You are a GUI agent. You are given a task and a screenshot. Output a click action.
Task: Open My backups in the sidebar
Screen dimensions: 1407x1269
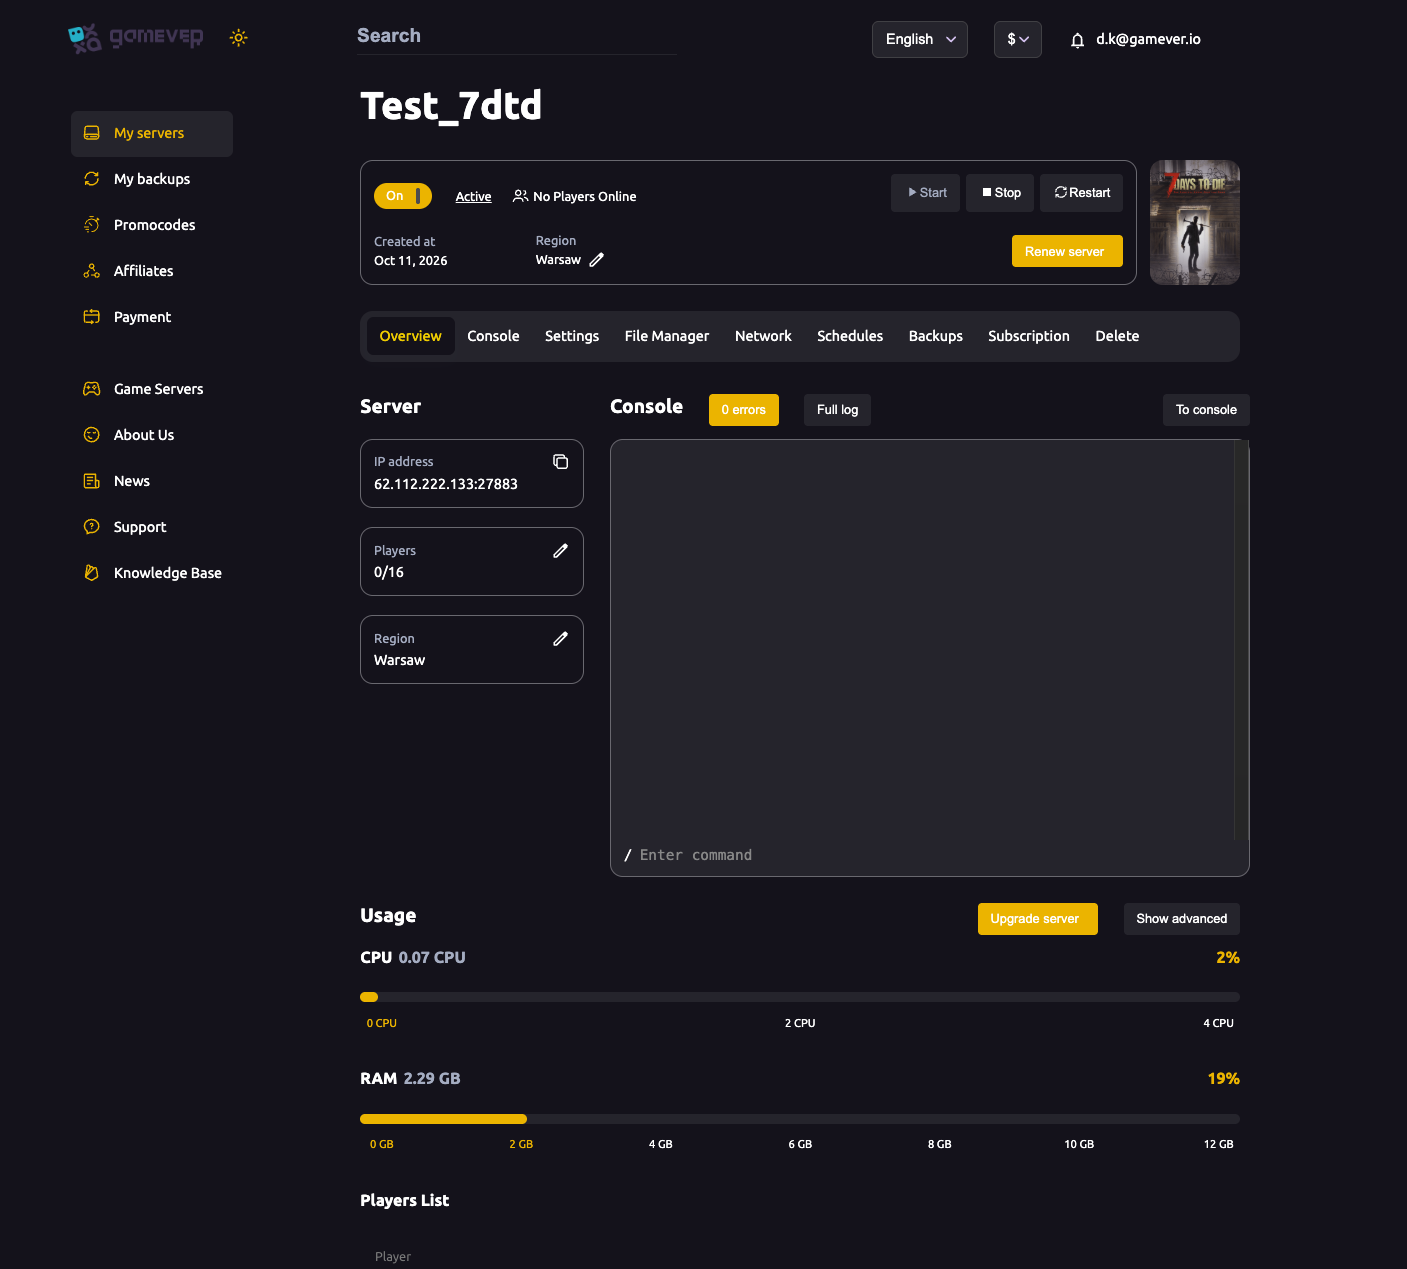pos(152,179)
